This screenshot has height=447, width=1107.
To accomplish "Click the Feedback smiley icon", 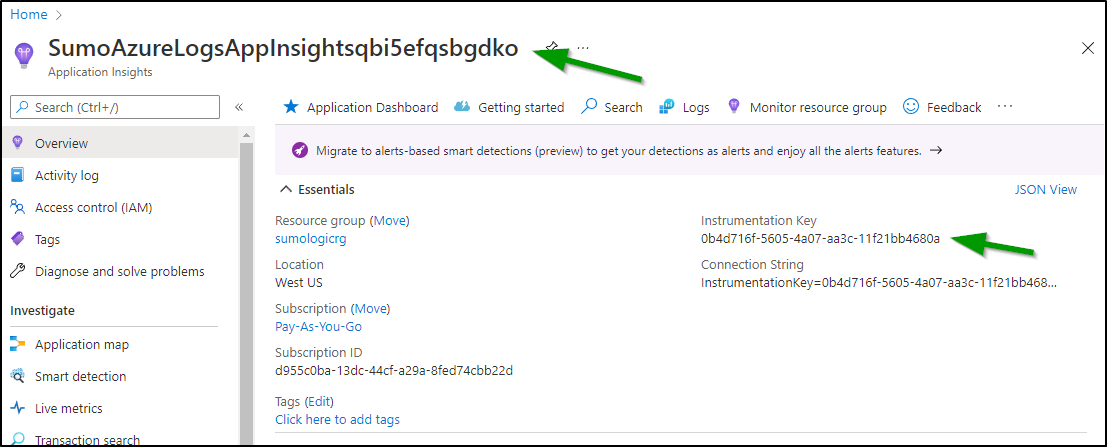I will pos(911,107).
